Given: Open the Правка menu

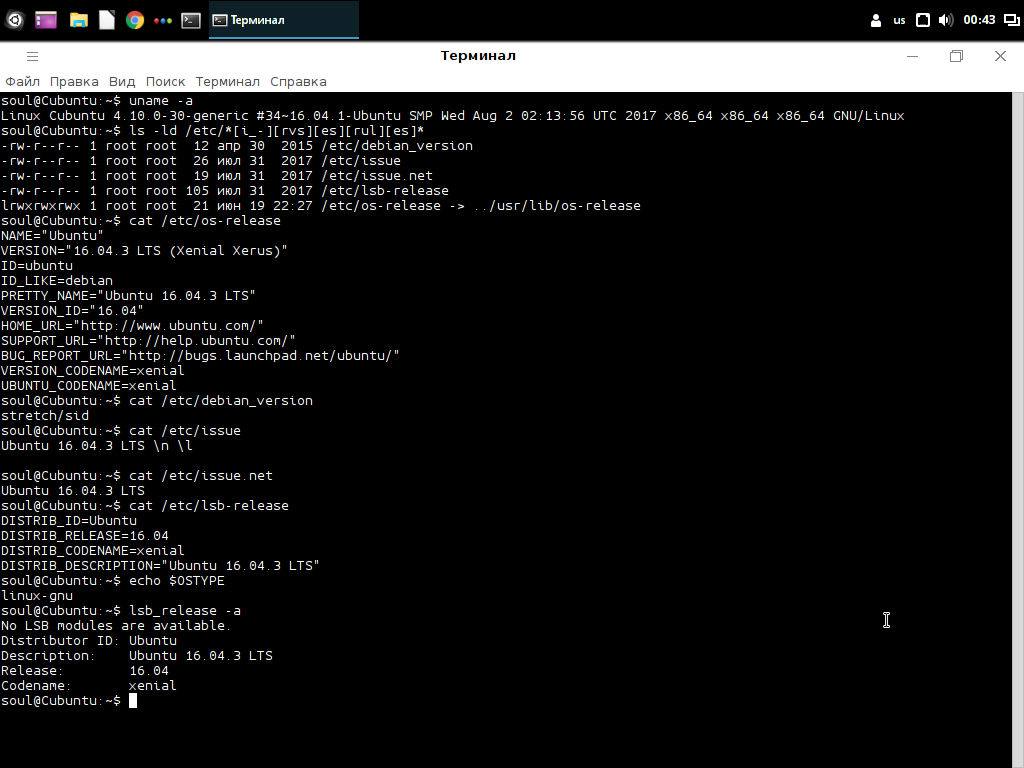Looking at the screenshot, I should click(x=74, y=82).
